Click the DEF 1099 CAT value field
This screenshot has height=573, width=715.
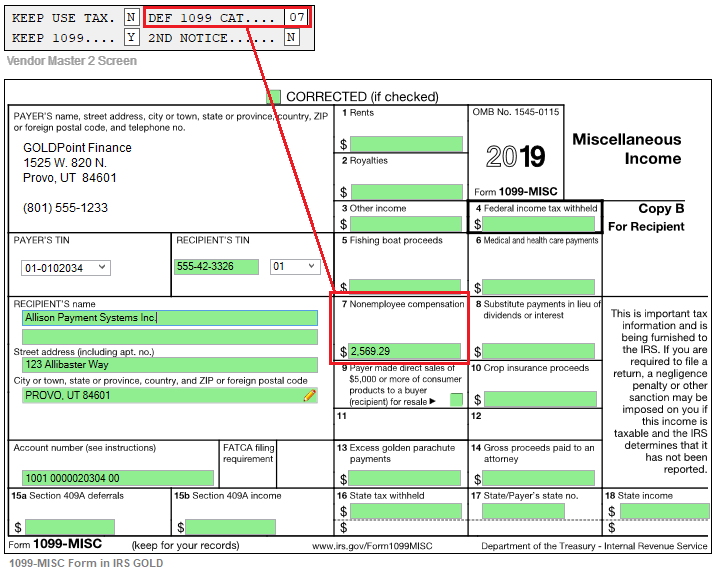pyautogui.click(x=296, y=18)
